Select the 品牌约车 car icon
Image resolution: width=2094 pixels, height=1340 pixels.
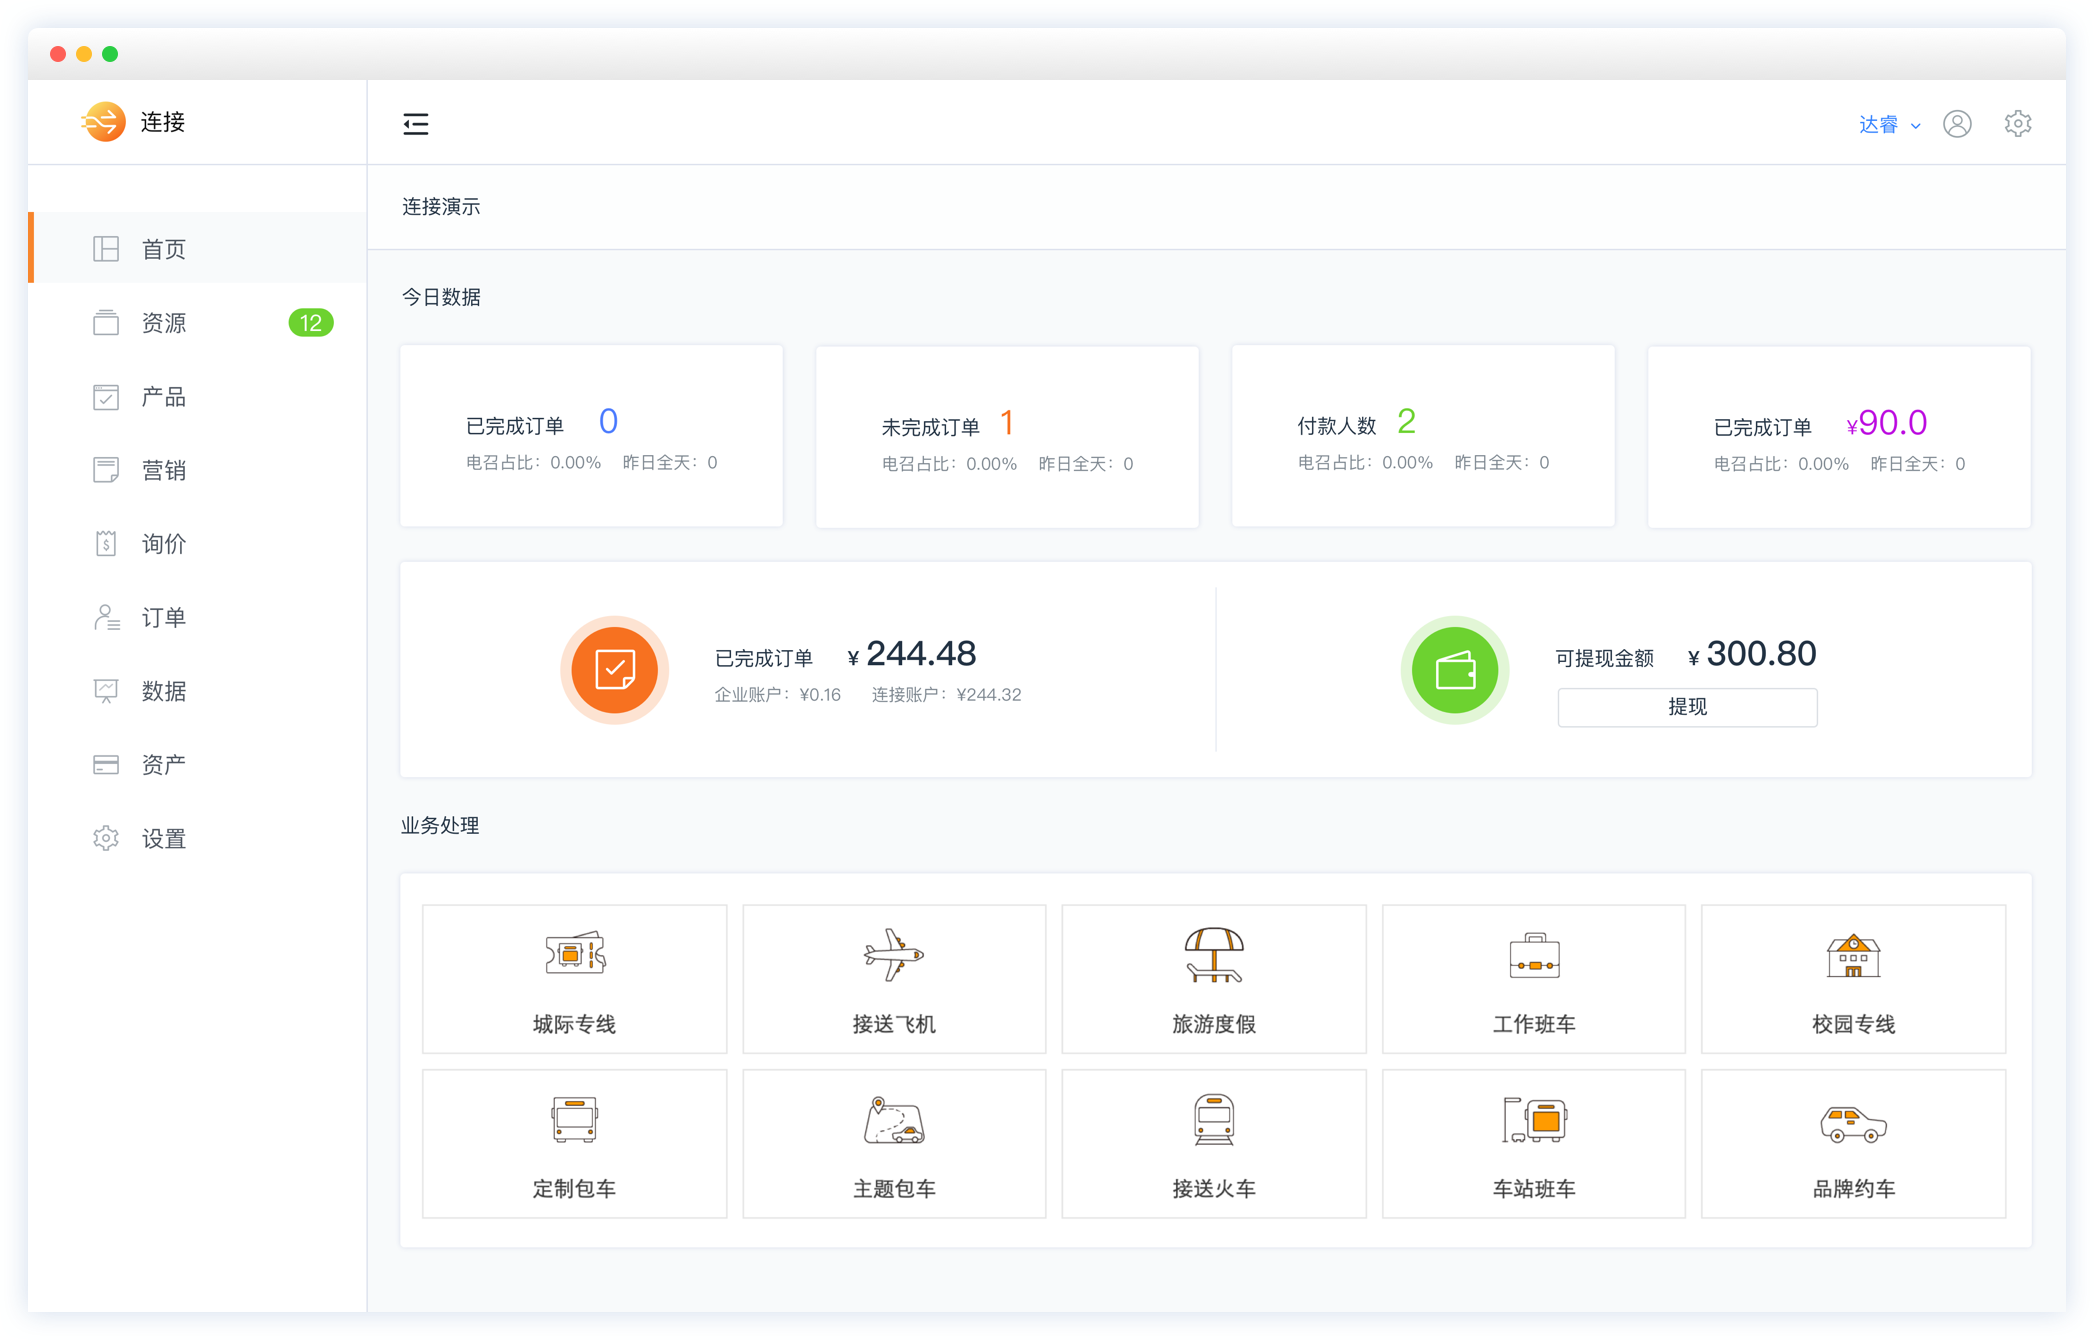coord(1853,1120)
